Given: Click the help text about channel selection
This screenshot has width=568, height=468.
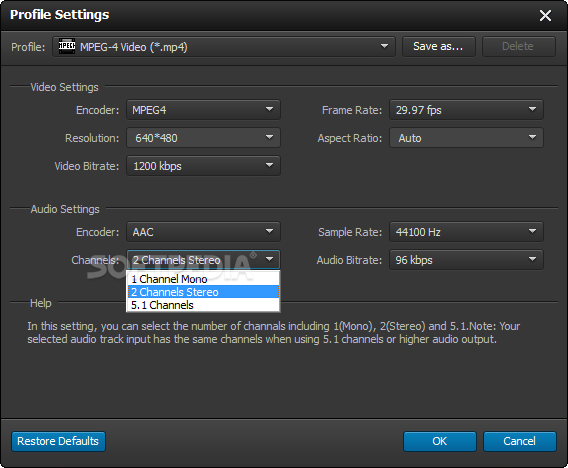Looking at the screenshot, I should click(x=273, y=333).
